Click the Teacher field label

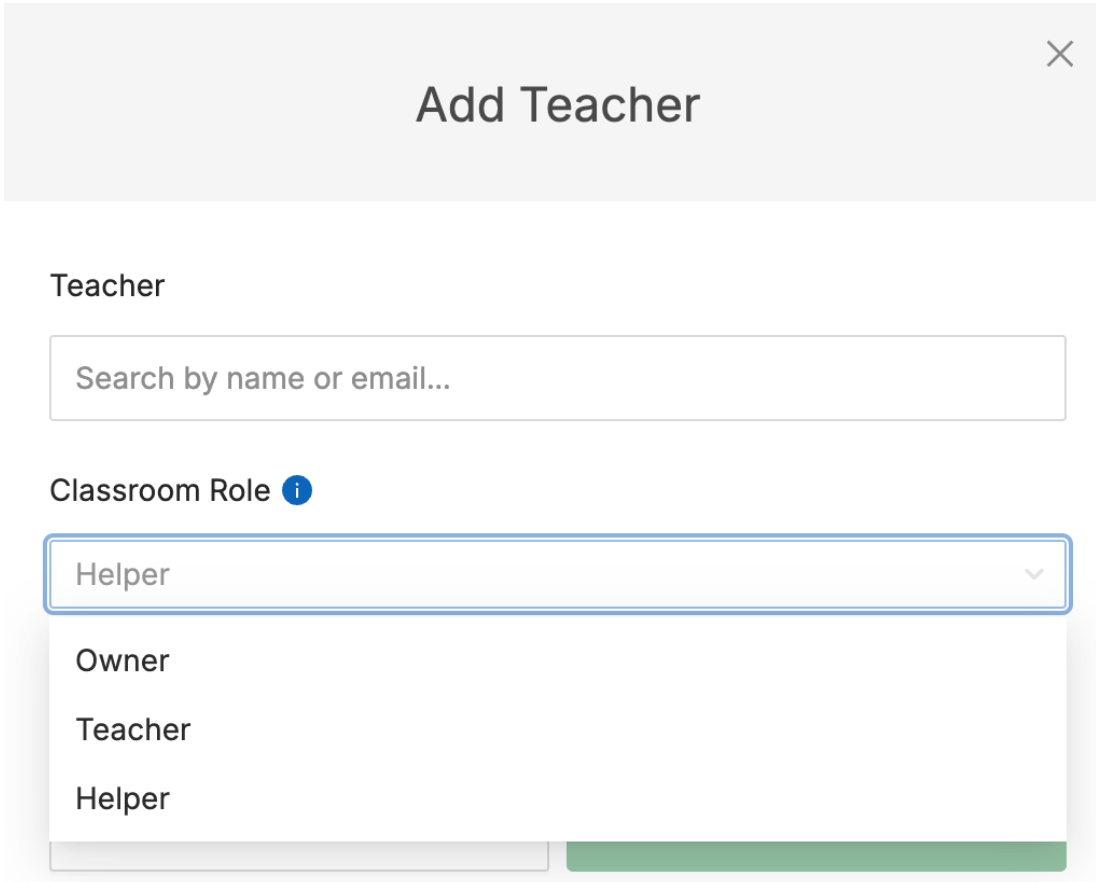(x=107, y=286)
